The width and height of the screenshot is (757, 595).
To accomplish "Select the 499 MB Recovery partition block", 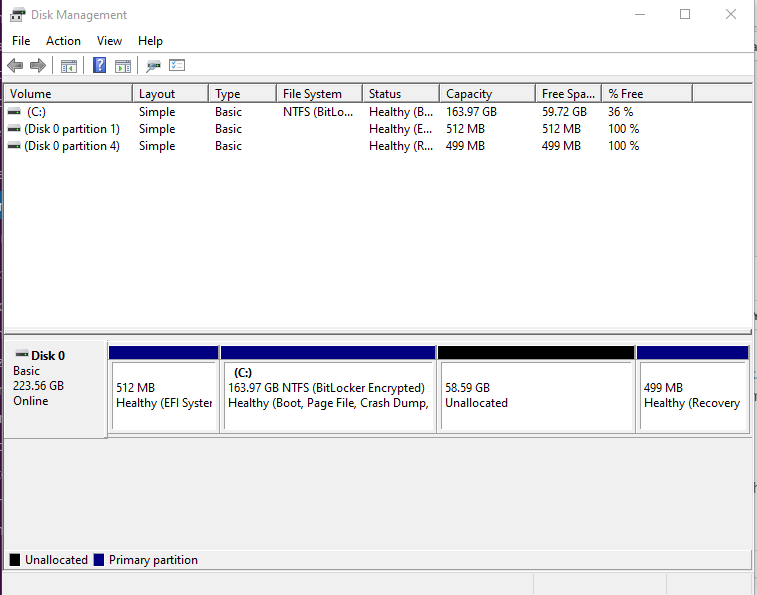I will [x=693, y=389].
